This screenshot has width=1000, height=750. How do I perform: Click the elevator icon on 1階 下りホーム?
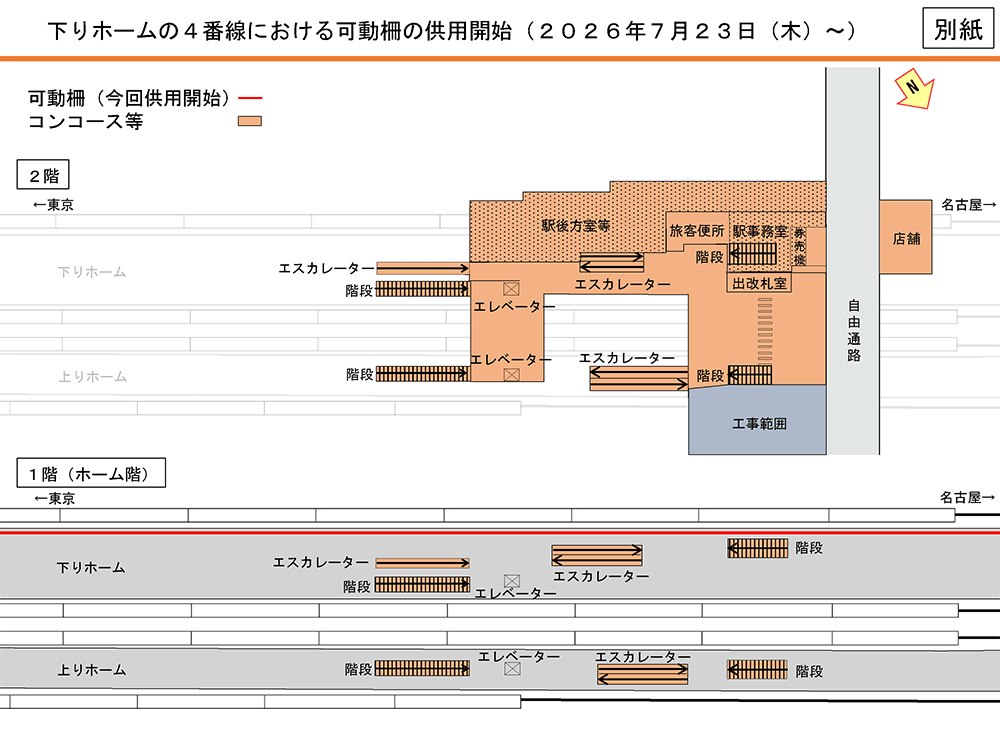tap(512, 581)
